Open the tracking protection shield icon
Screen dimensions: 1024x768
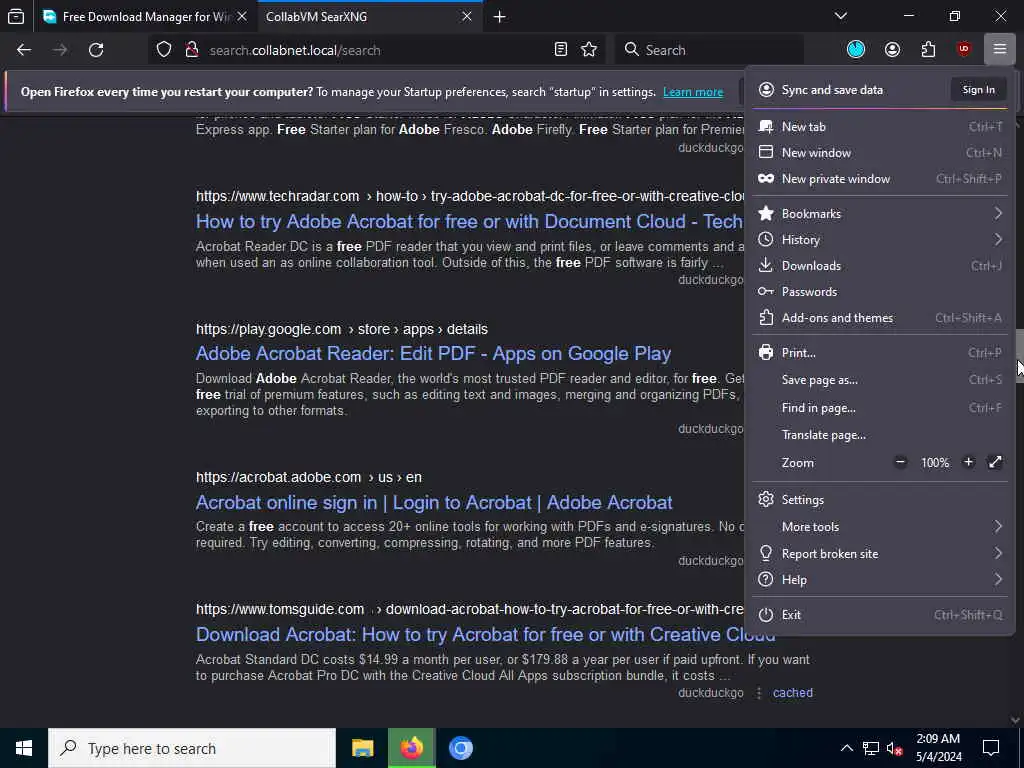(164, 50)
